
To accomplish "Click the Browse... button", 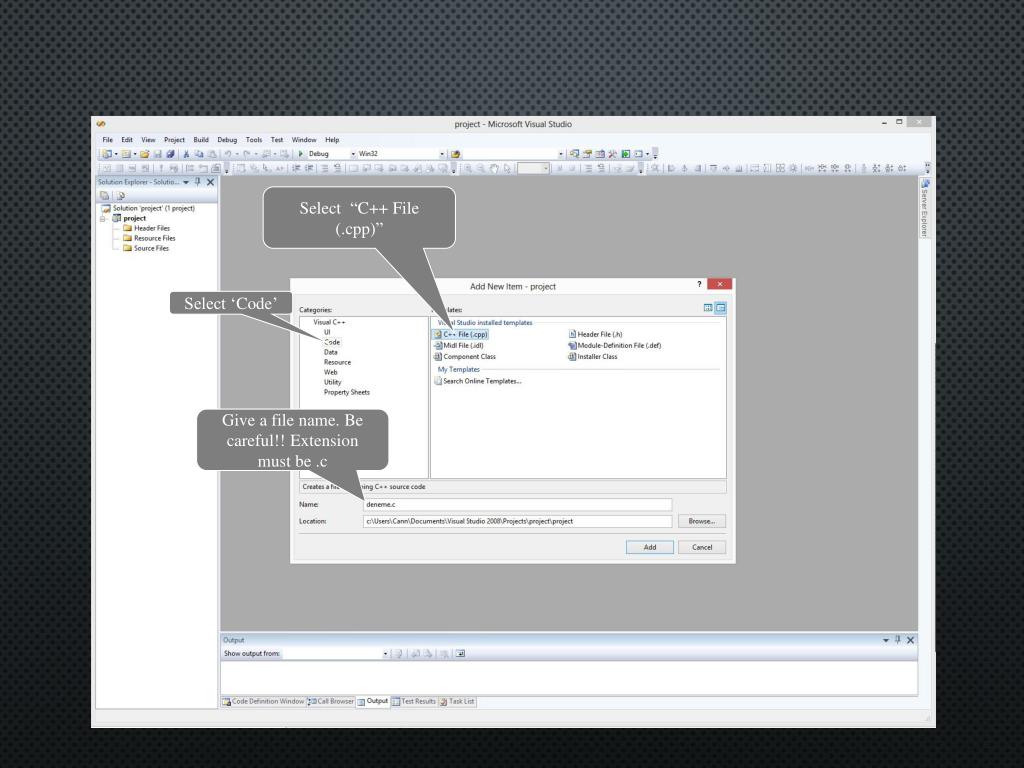I will (702, 521).
